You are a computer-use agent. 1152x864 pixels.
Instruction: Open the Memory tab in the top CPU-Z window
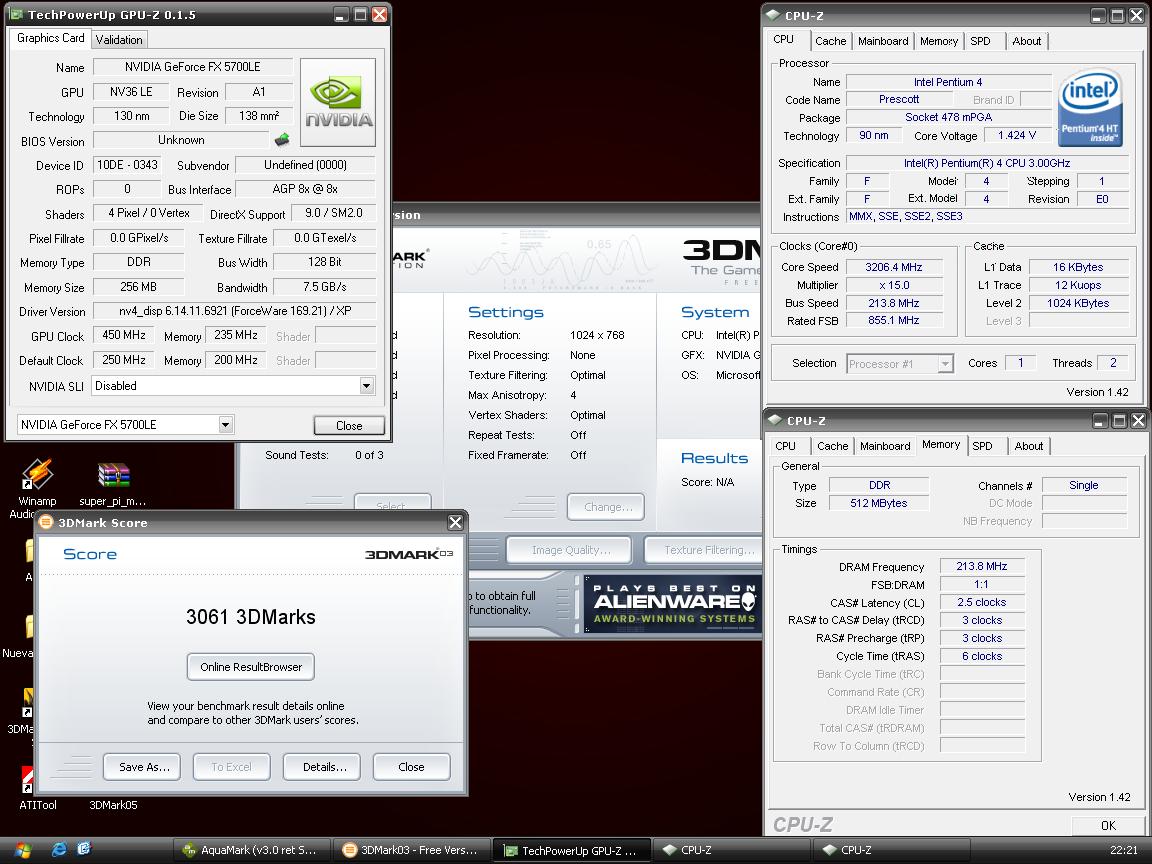point(939,41)
